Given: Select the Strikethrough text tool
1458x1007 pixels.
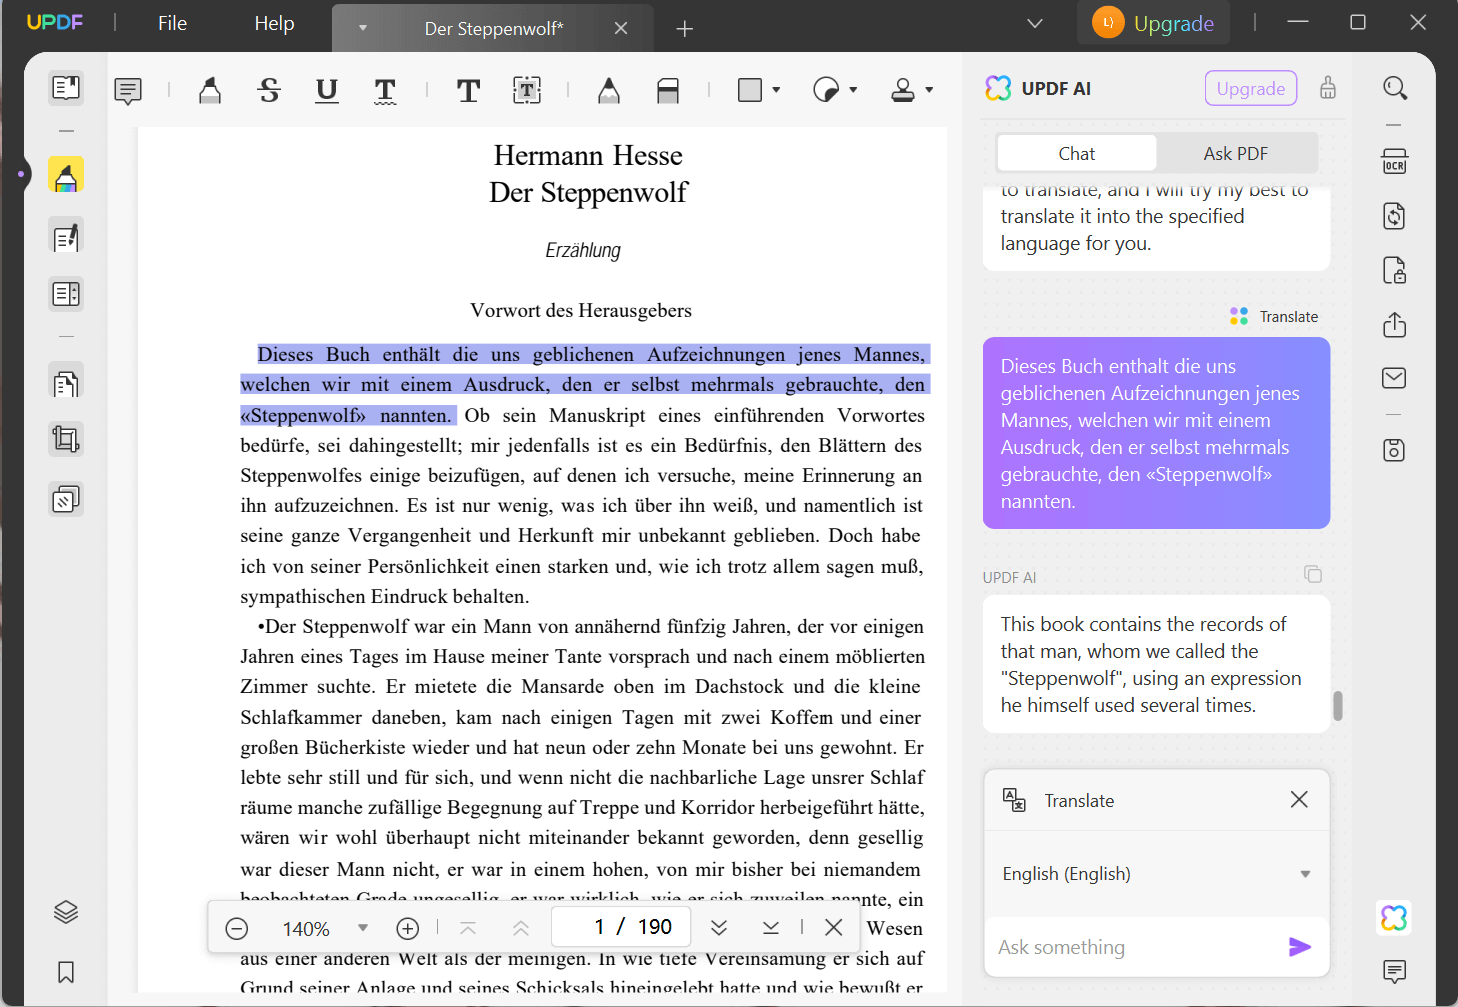Looking at the screenshot, I should pyautogui.click(x=268, y=90).
